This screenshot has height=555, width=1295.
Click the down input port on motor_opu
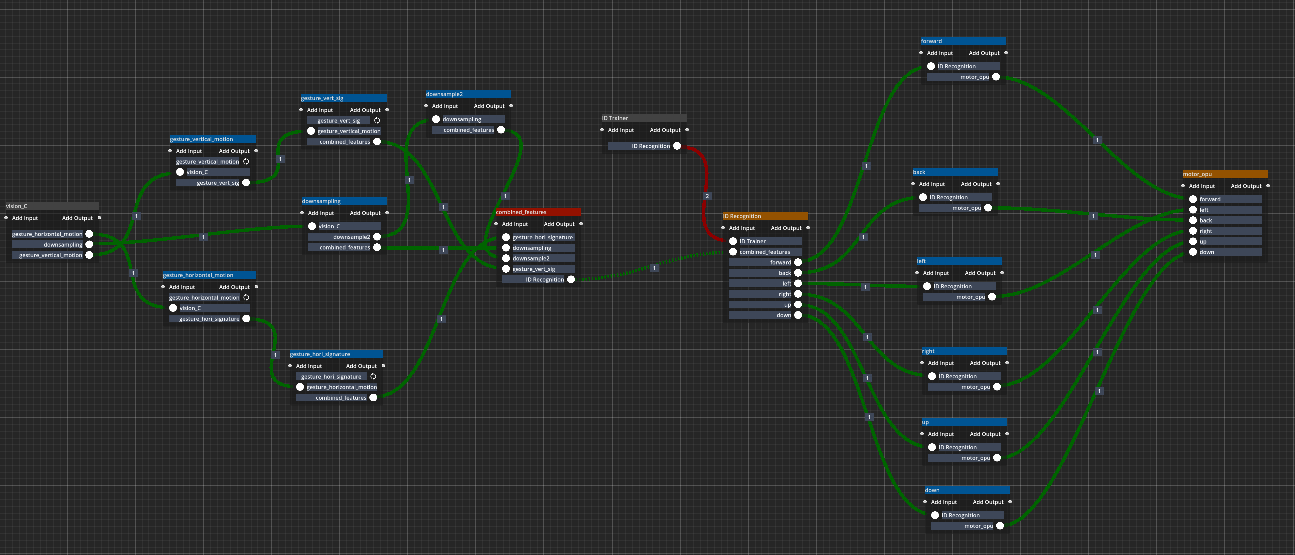[x=1191, y=252]
